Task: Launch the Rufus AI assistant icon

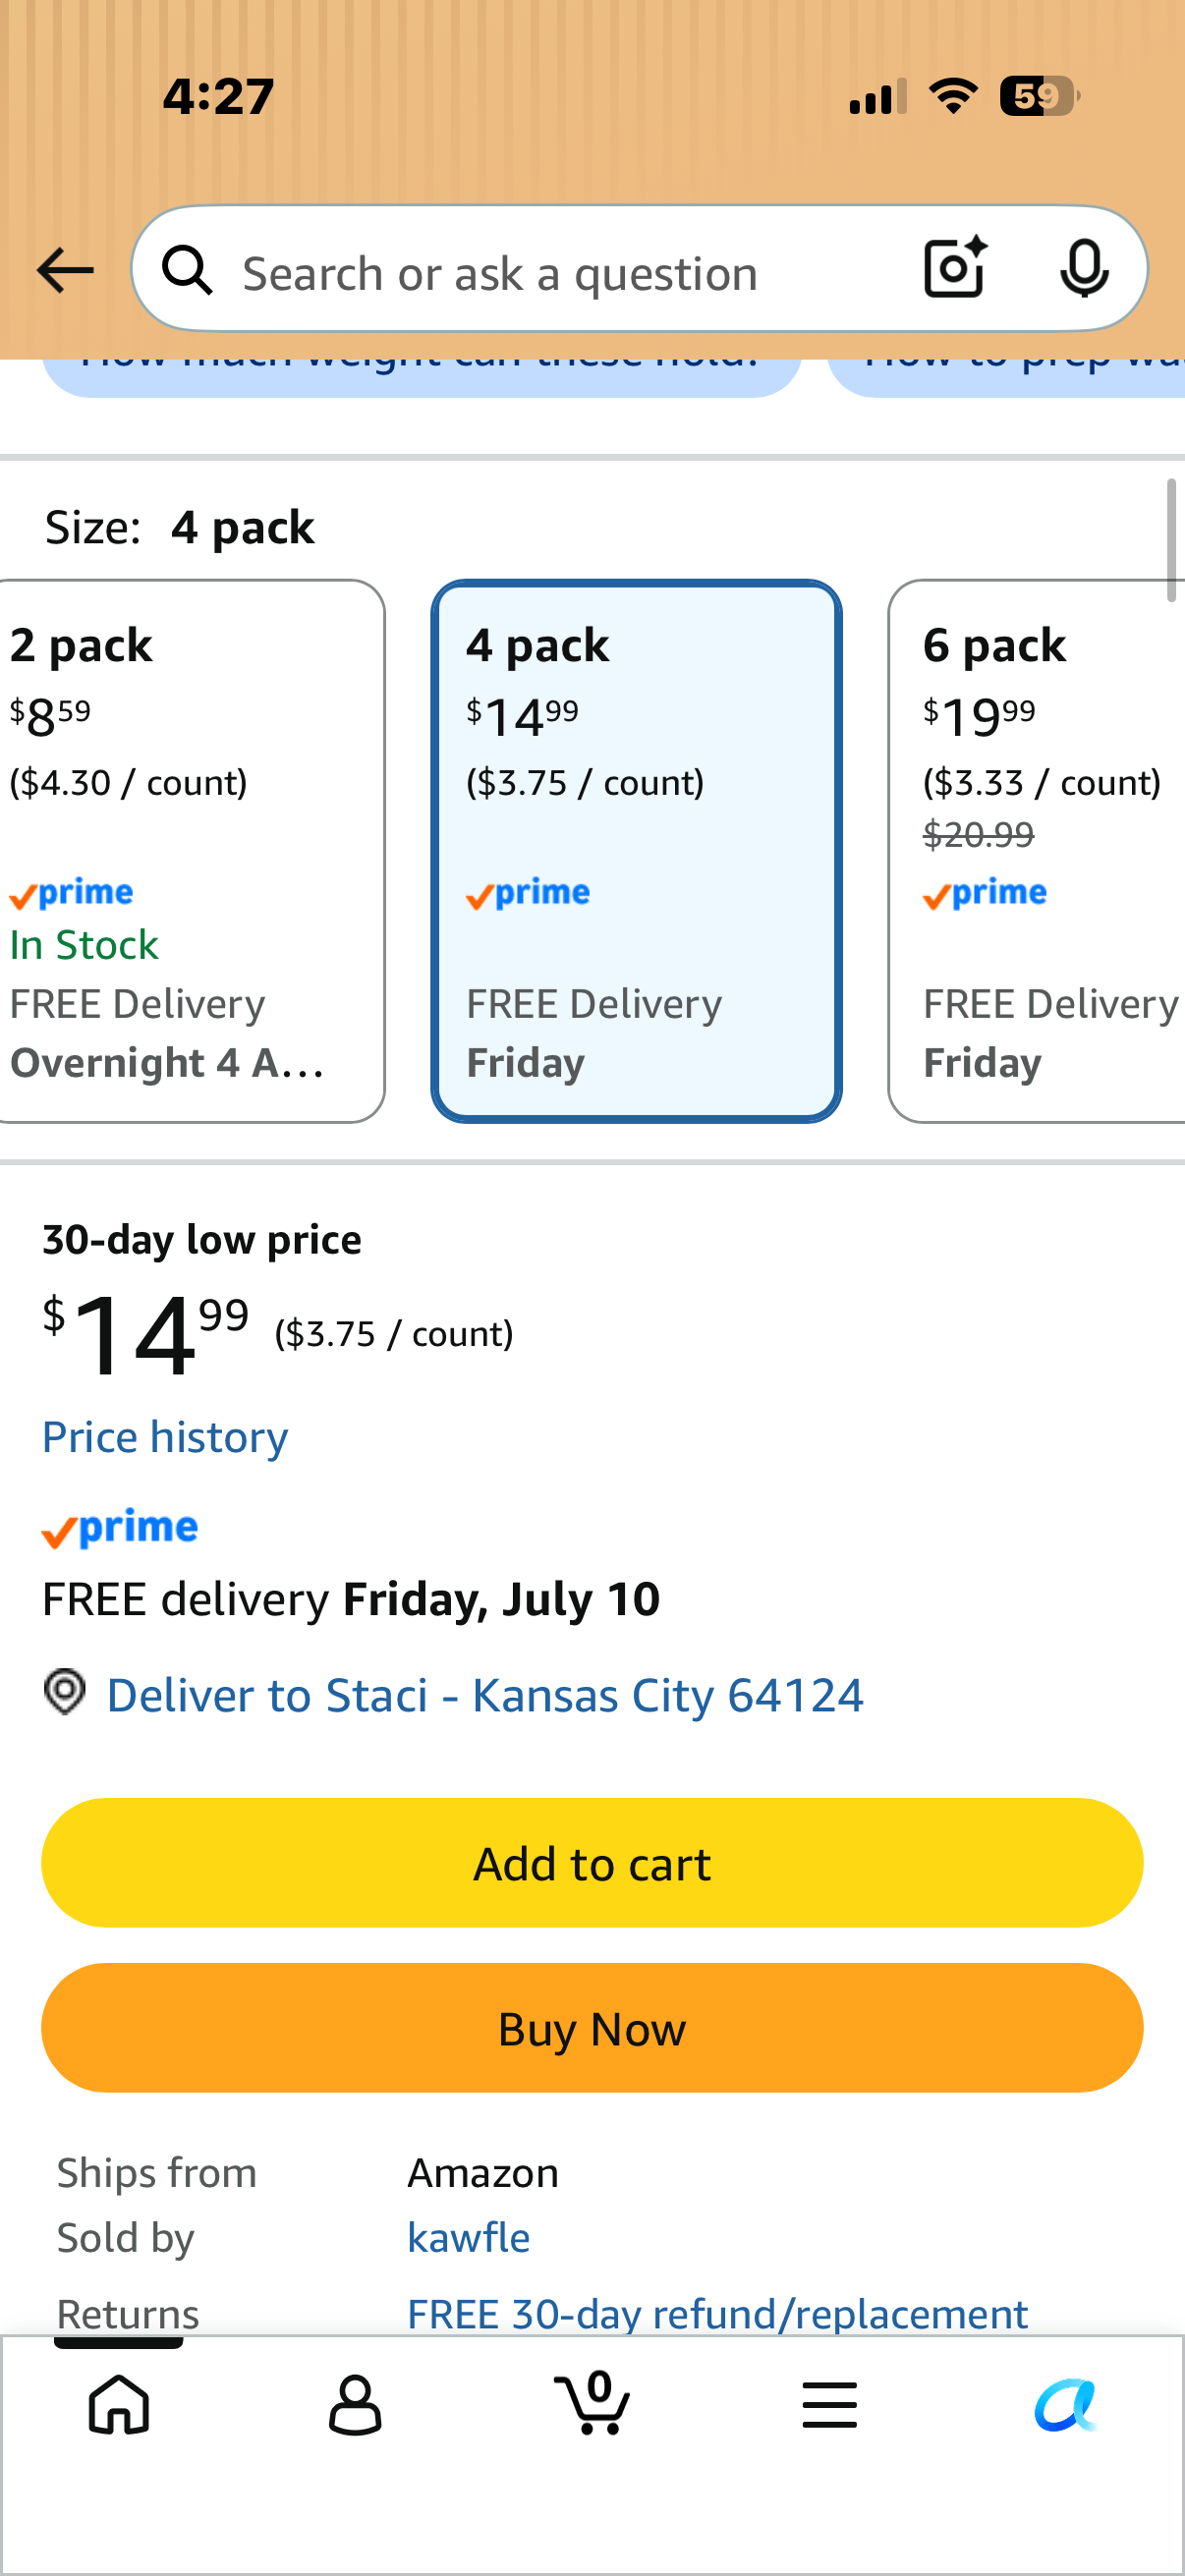Action: (1066, 2404)
